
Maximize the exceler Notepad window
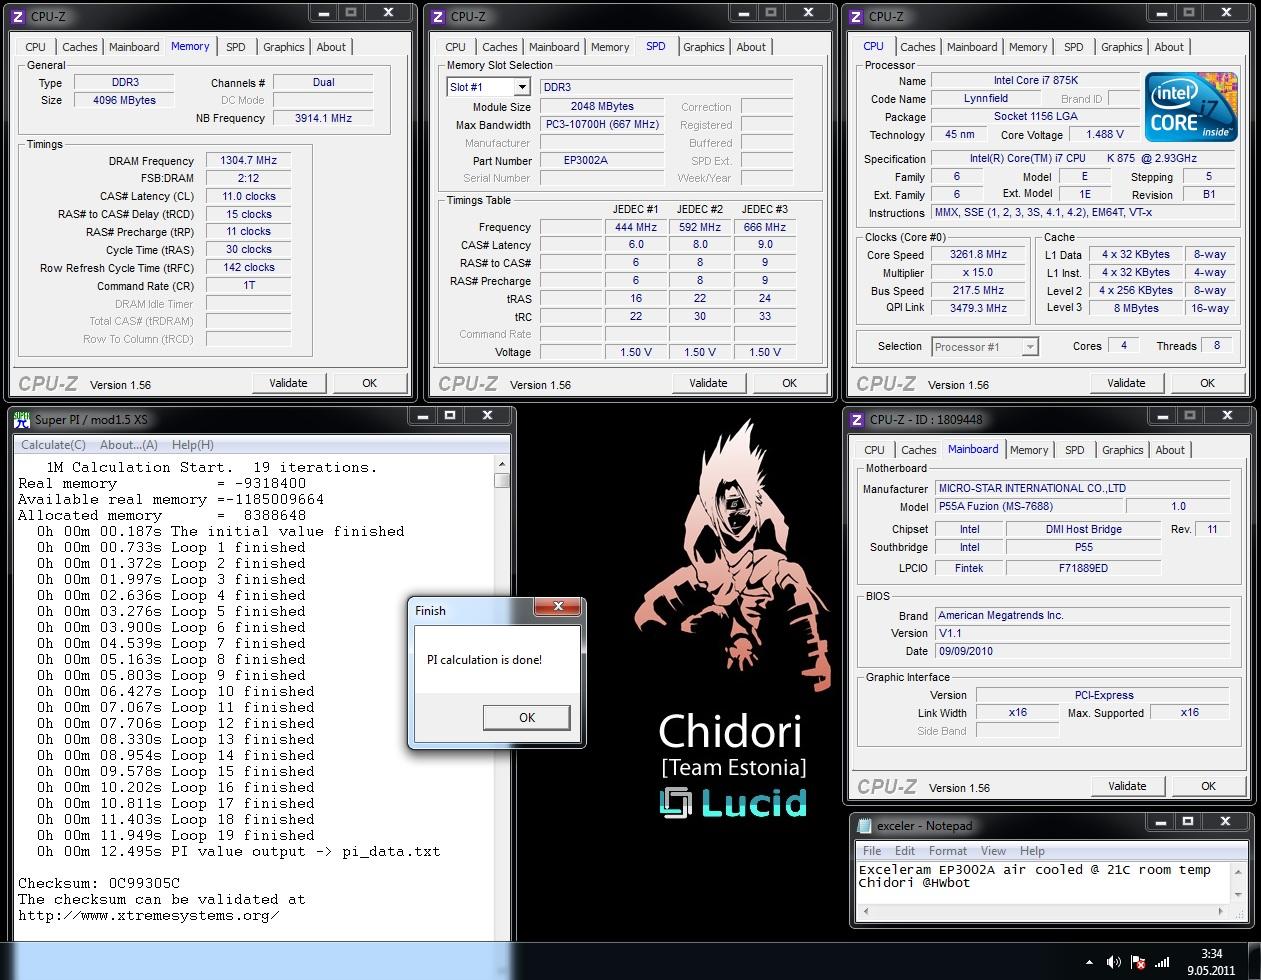tap(1188, 822)
